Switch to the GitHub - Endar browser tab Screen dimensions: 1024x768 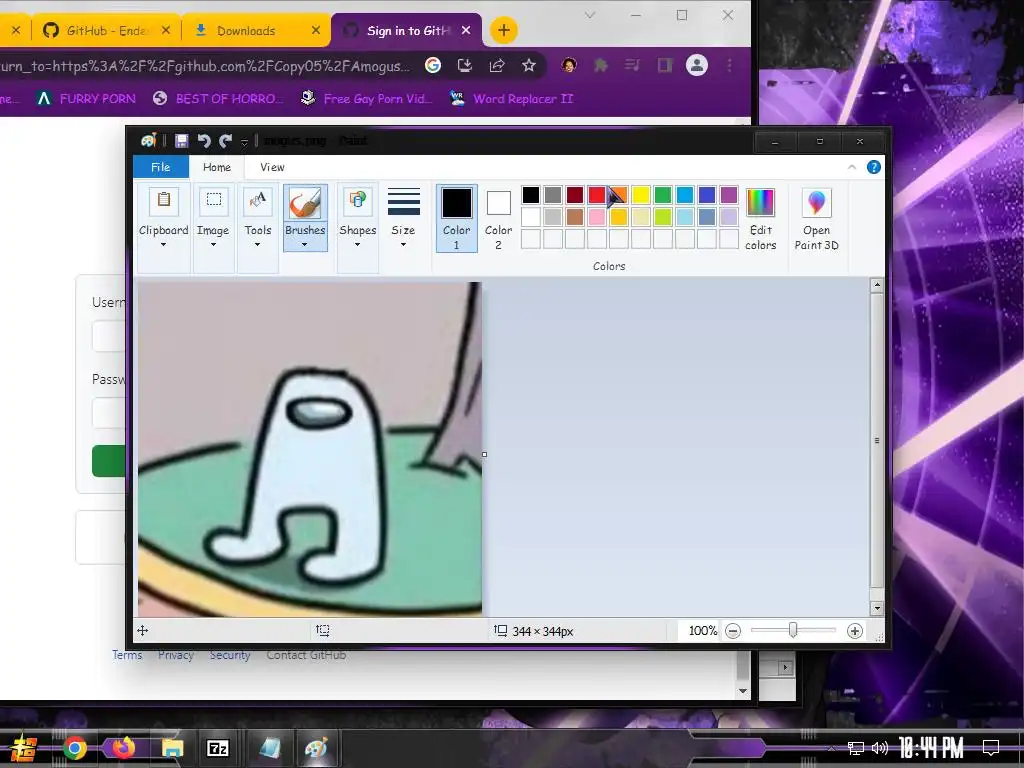coord(106,31)
